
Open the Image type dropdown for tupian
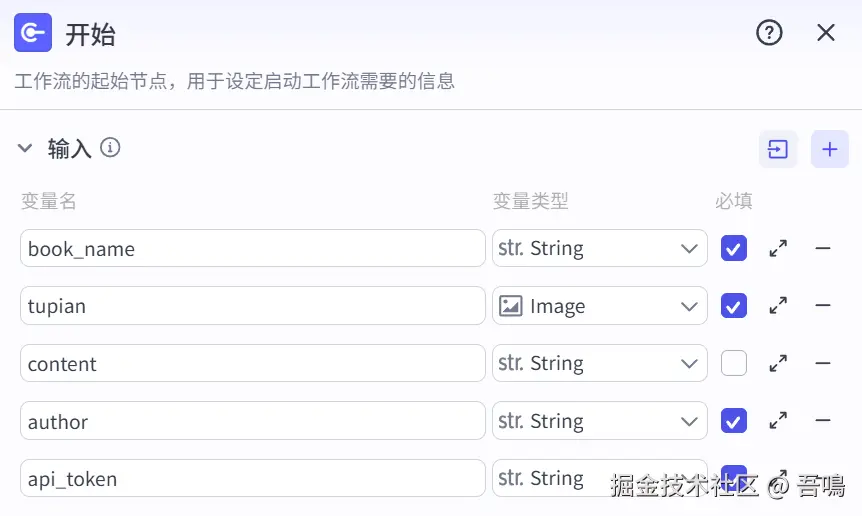[599, 306]
